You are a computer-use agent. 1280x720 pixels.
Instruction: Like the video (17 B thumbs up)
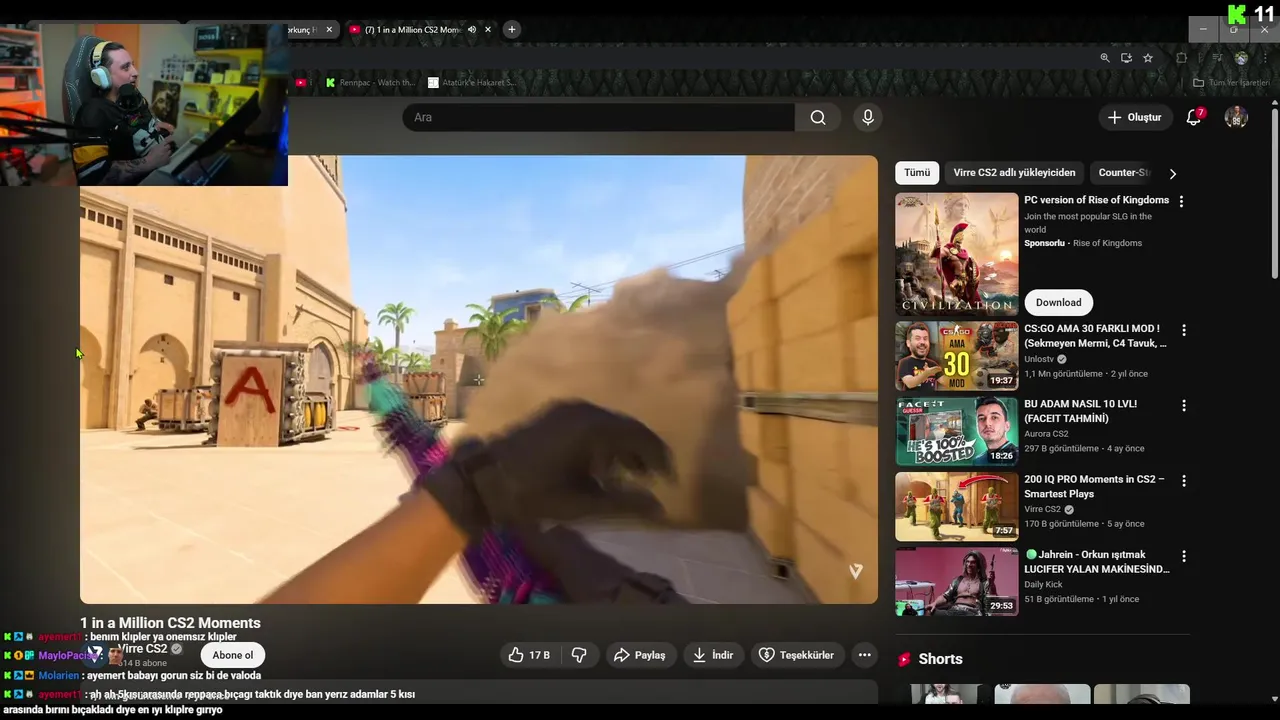click(x=529, y=655)
